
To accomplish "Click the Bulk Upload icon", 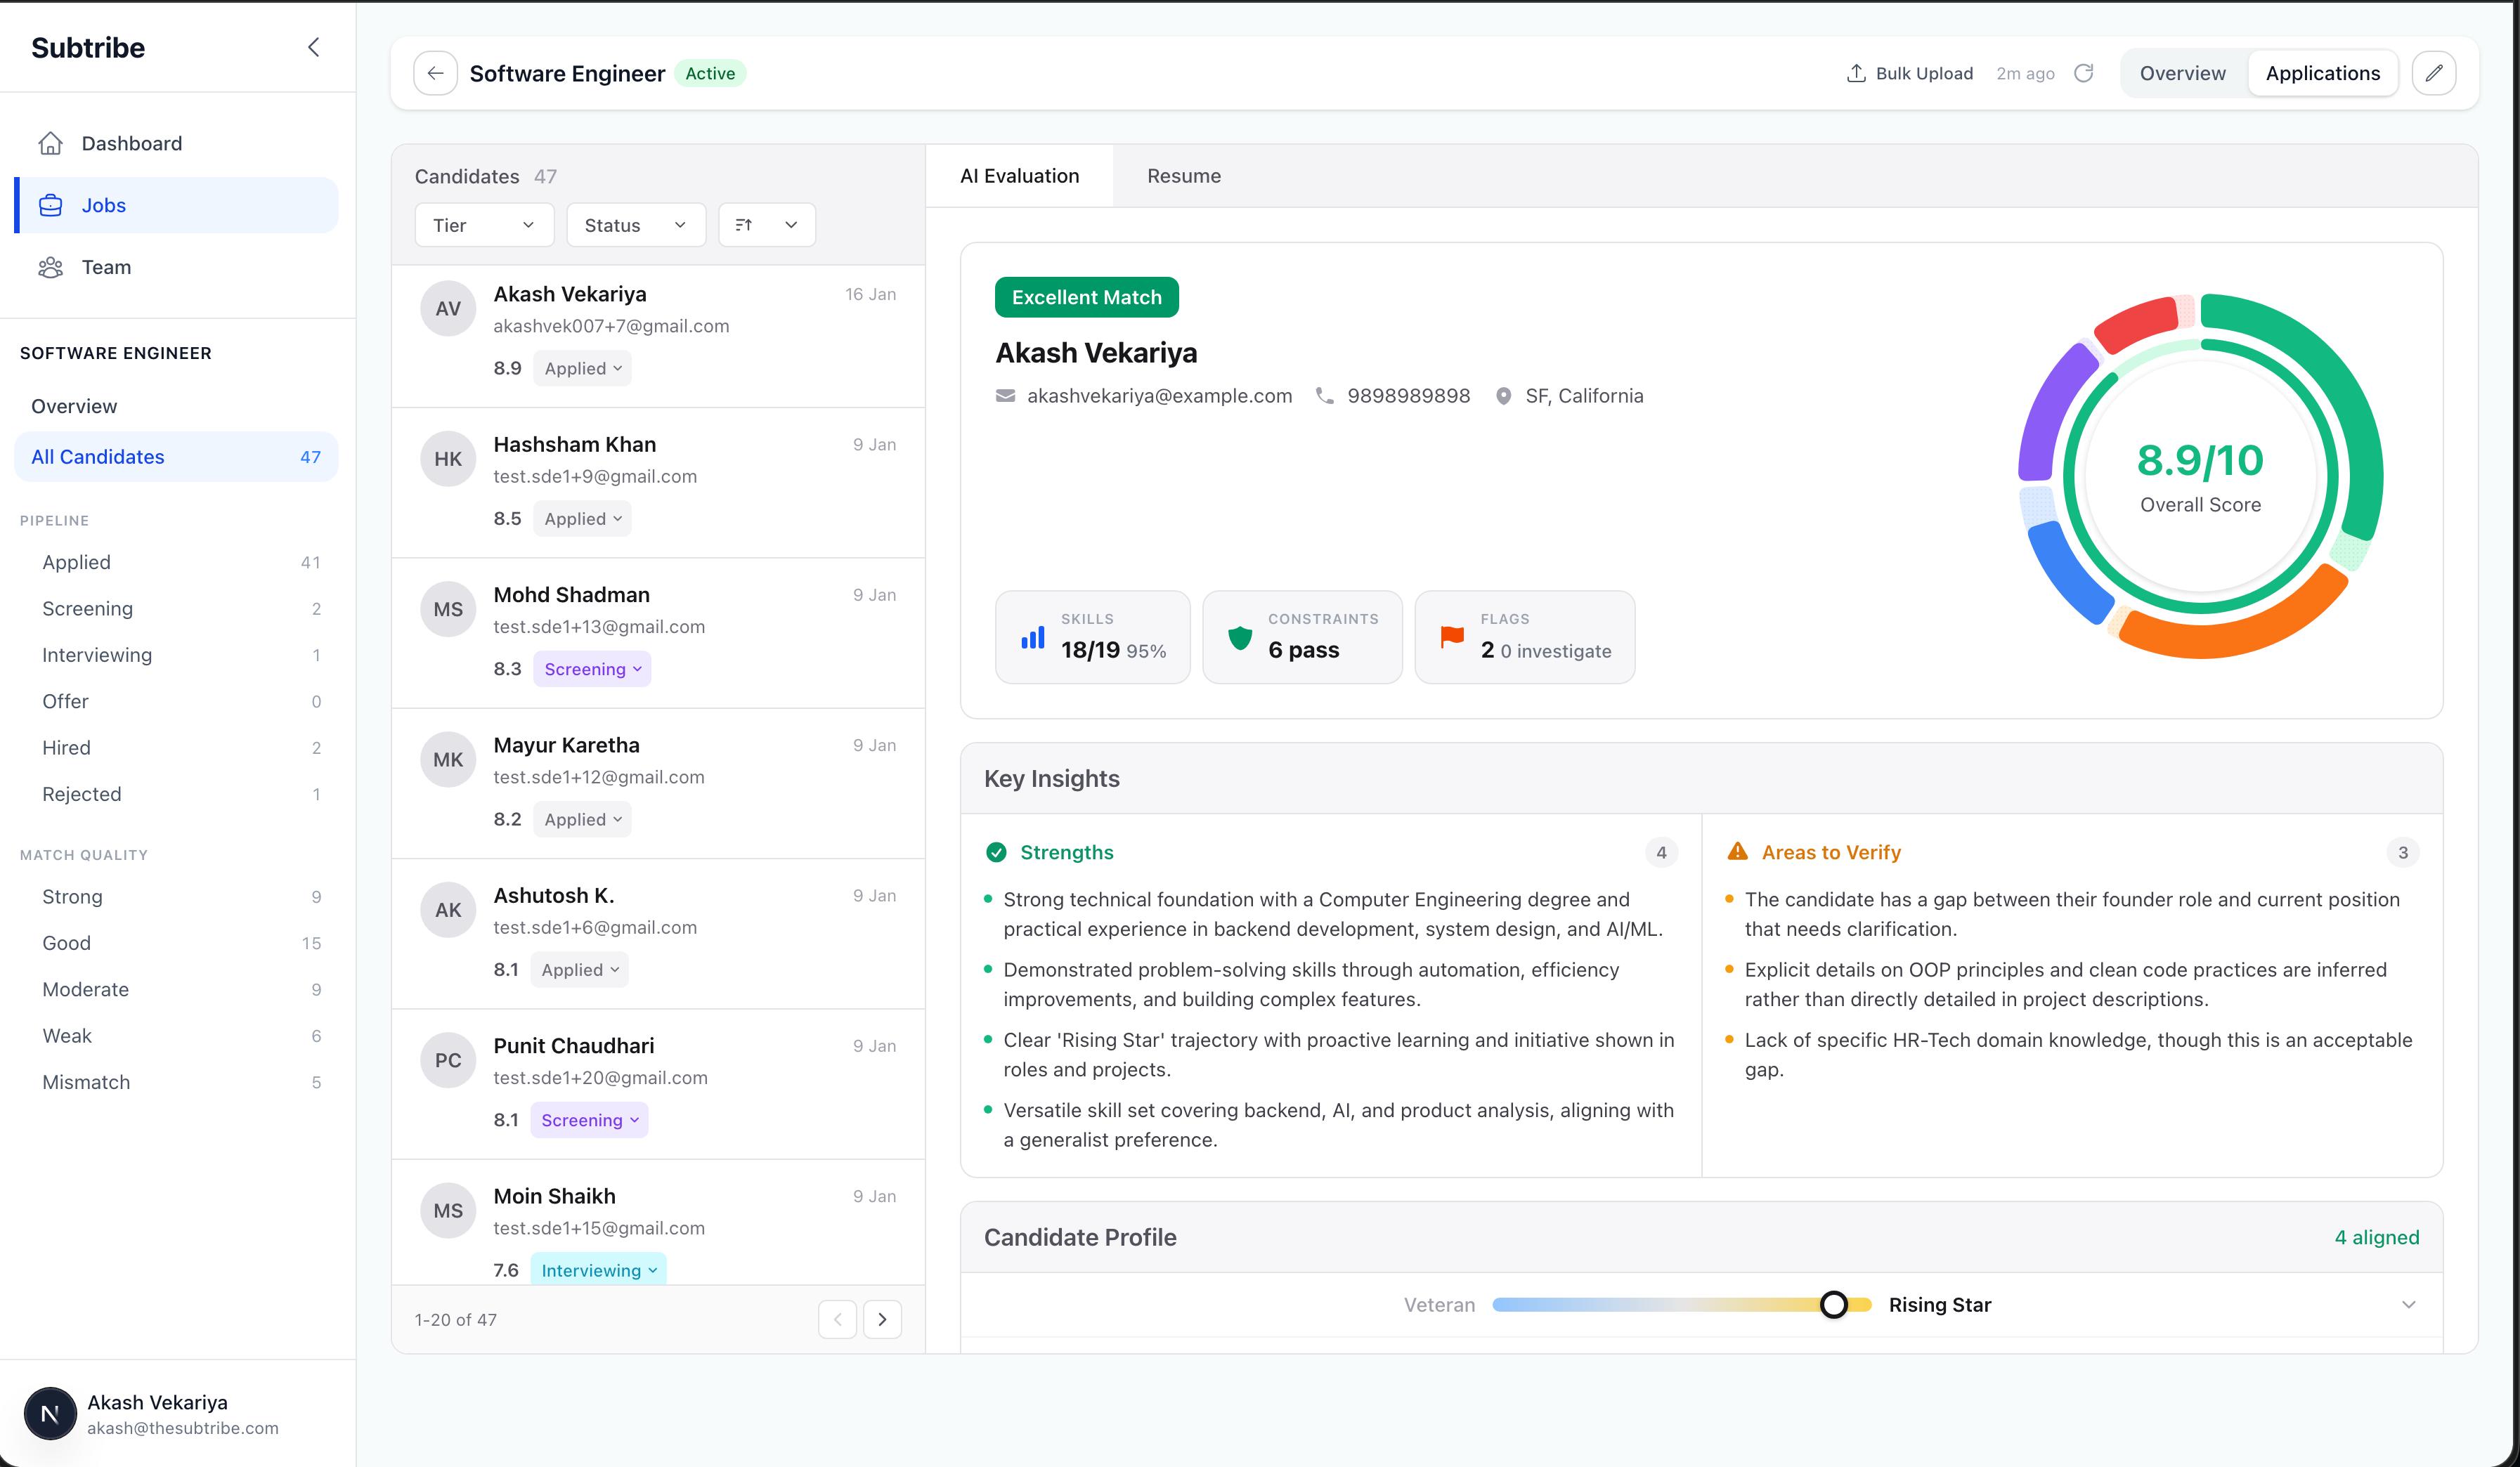I will coord(1856,73).
